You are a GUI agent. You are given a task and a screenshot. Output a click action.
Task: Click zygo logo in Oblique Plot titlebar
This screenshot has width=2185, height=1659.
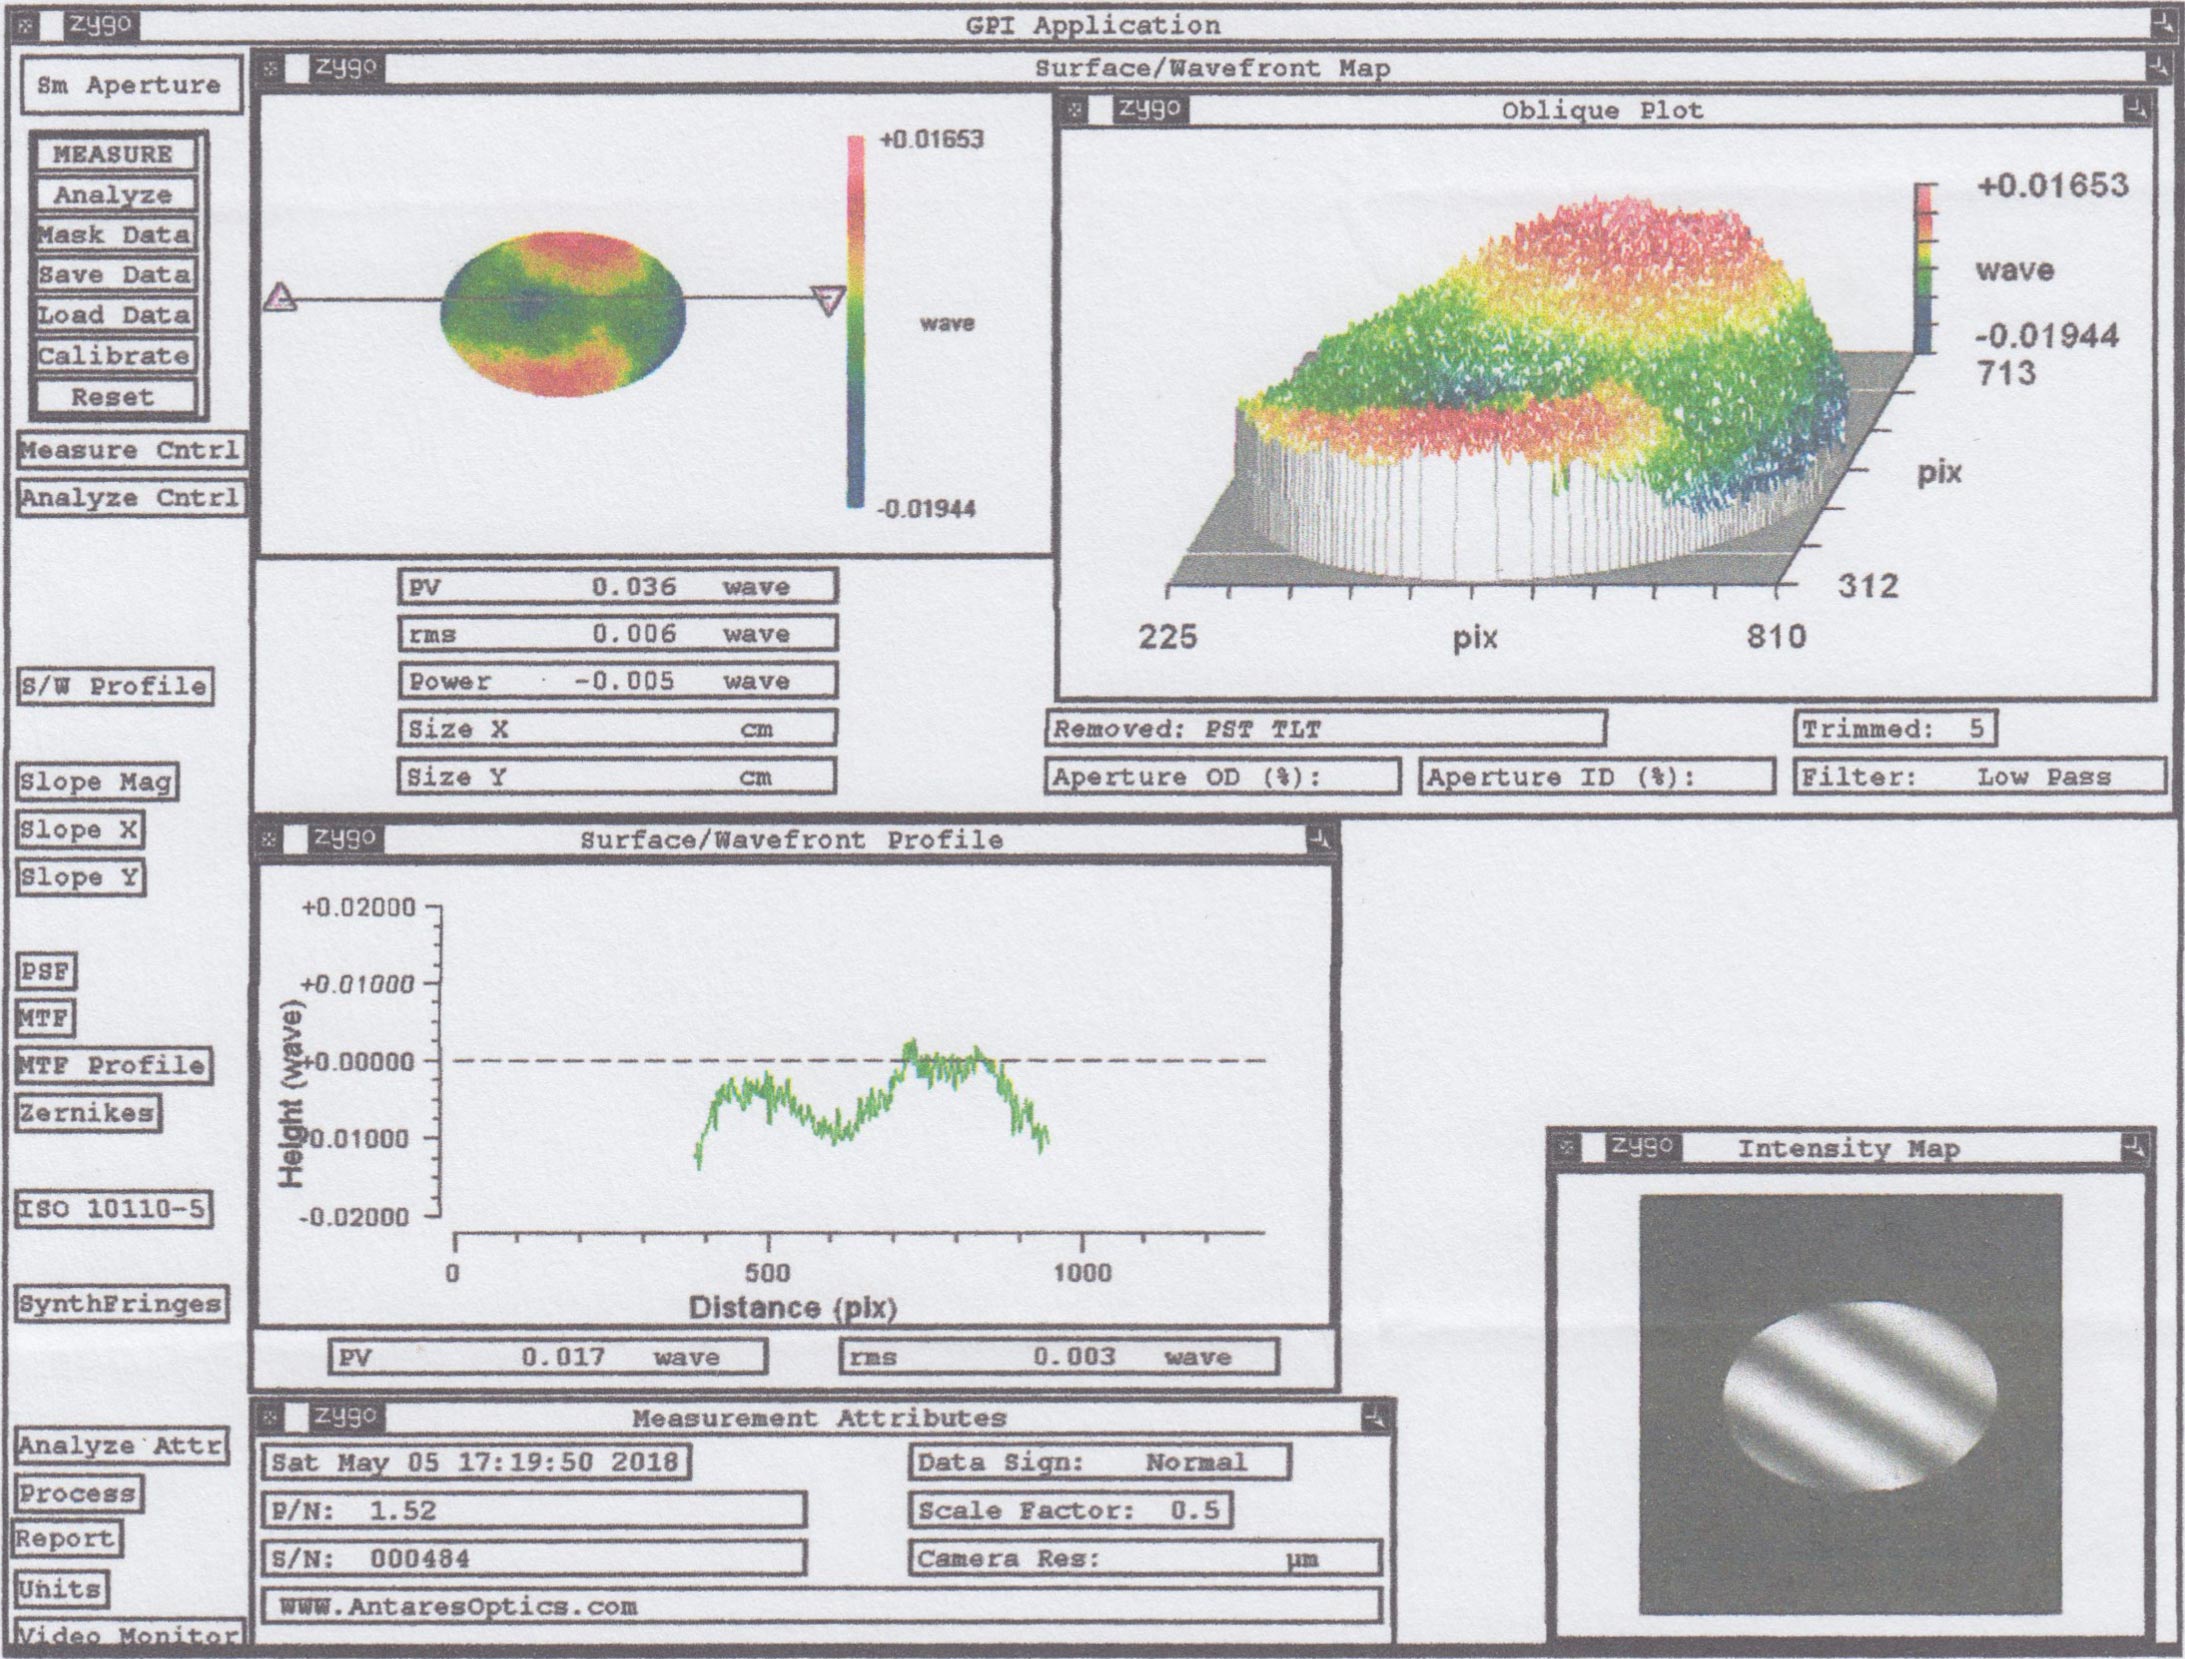pos(1149,109)
